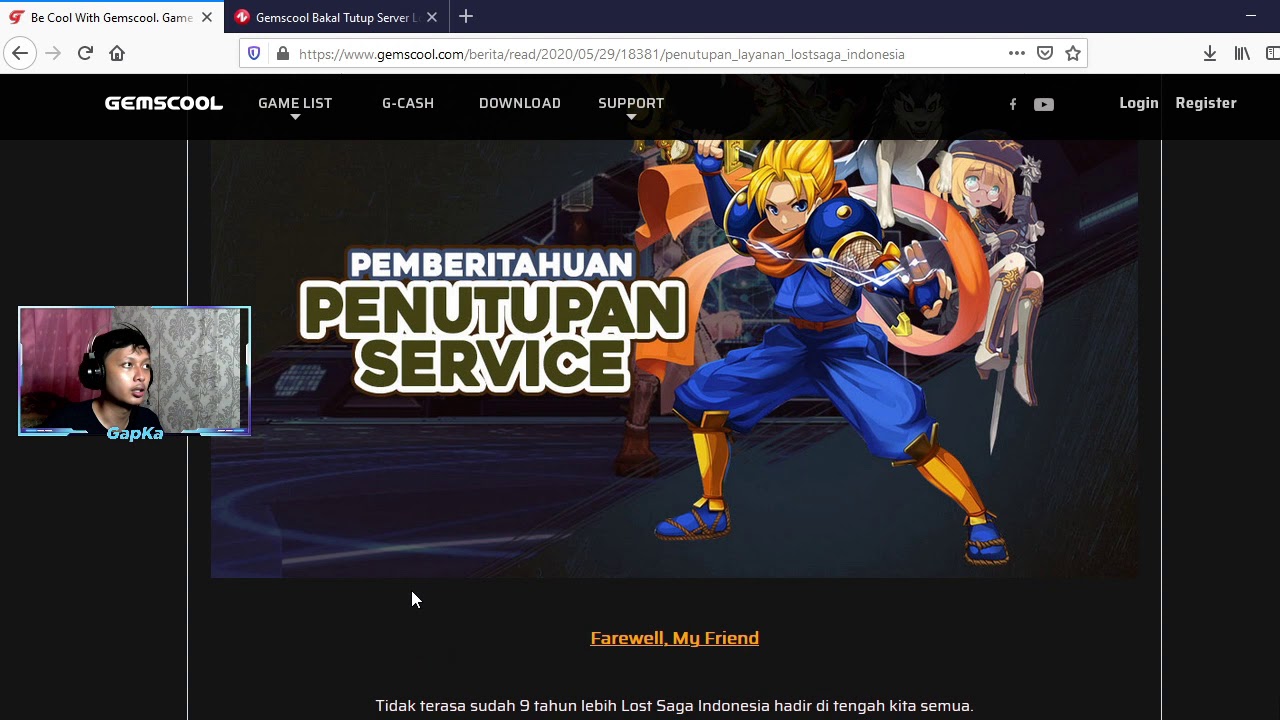Expand the arrow under SUPPORT

[x=631, y=118]
